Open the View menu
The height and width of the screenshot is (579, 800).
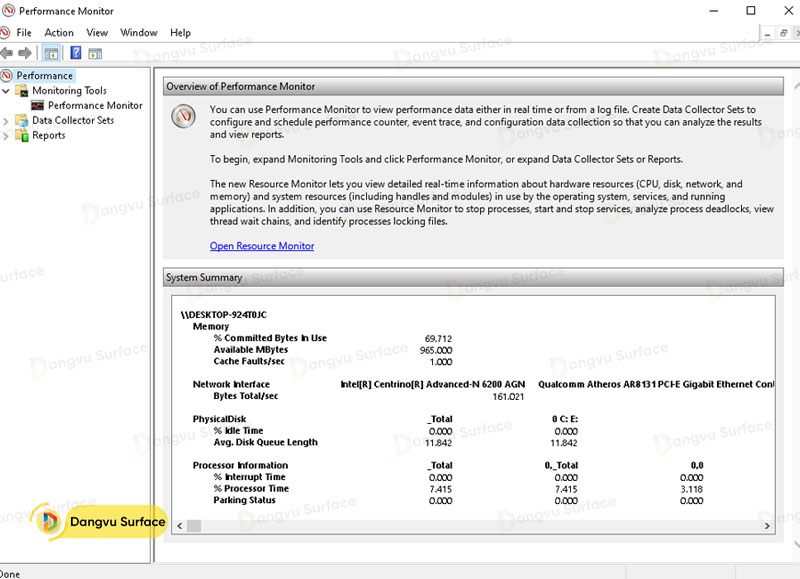(x=97, y=33)
